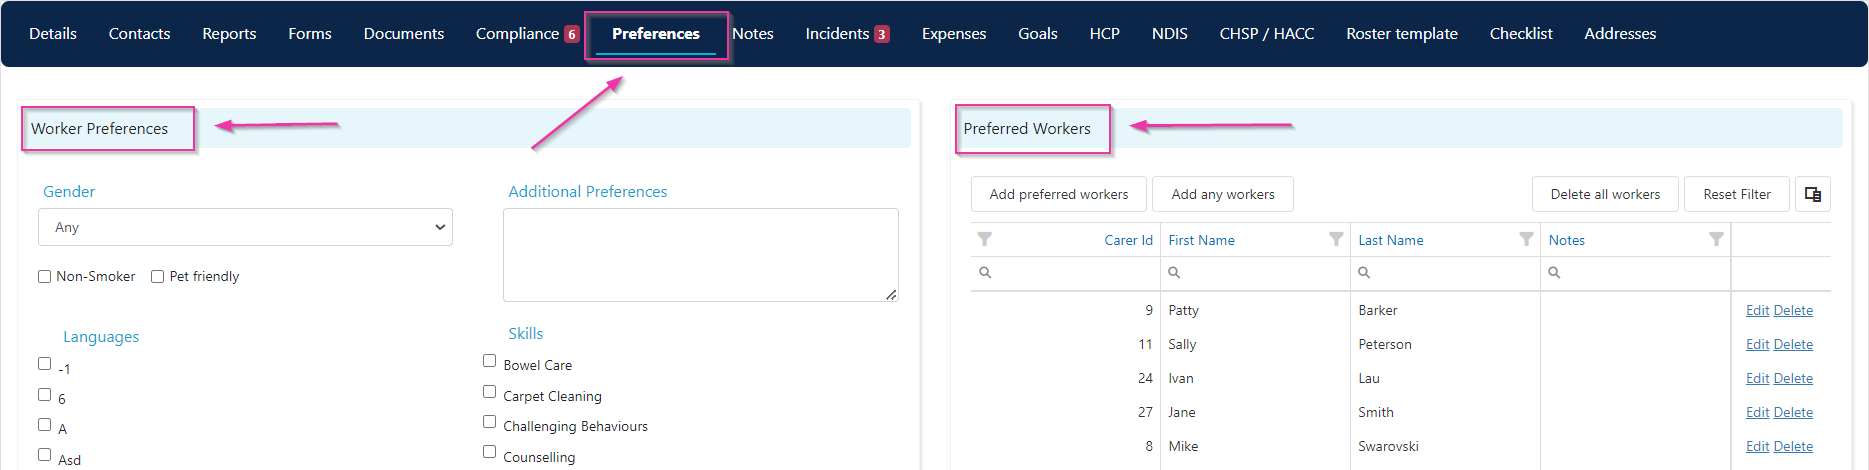Go to the Roster template tab
This screenshot has height=470, width=1869.
coord(1402,34)
